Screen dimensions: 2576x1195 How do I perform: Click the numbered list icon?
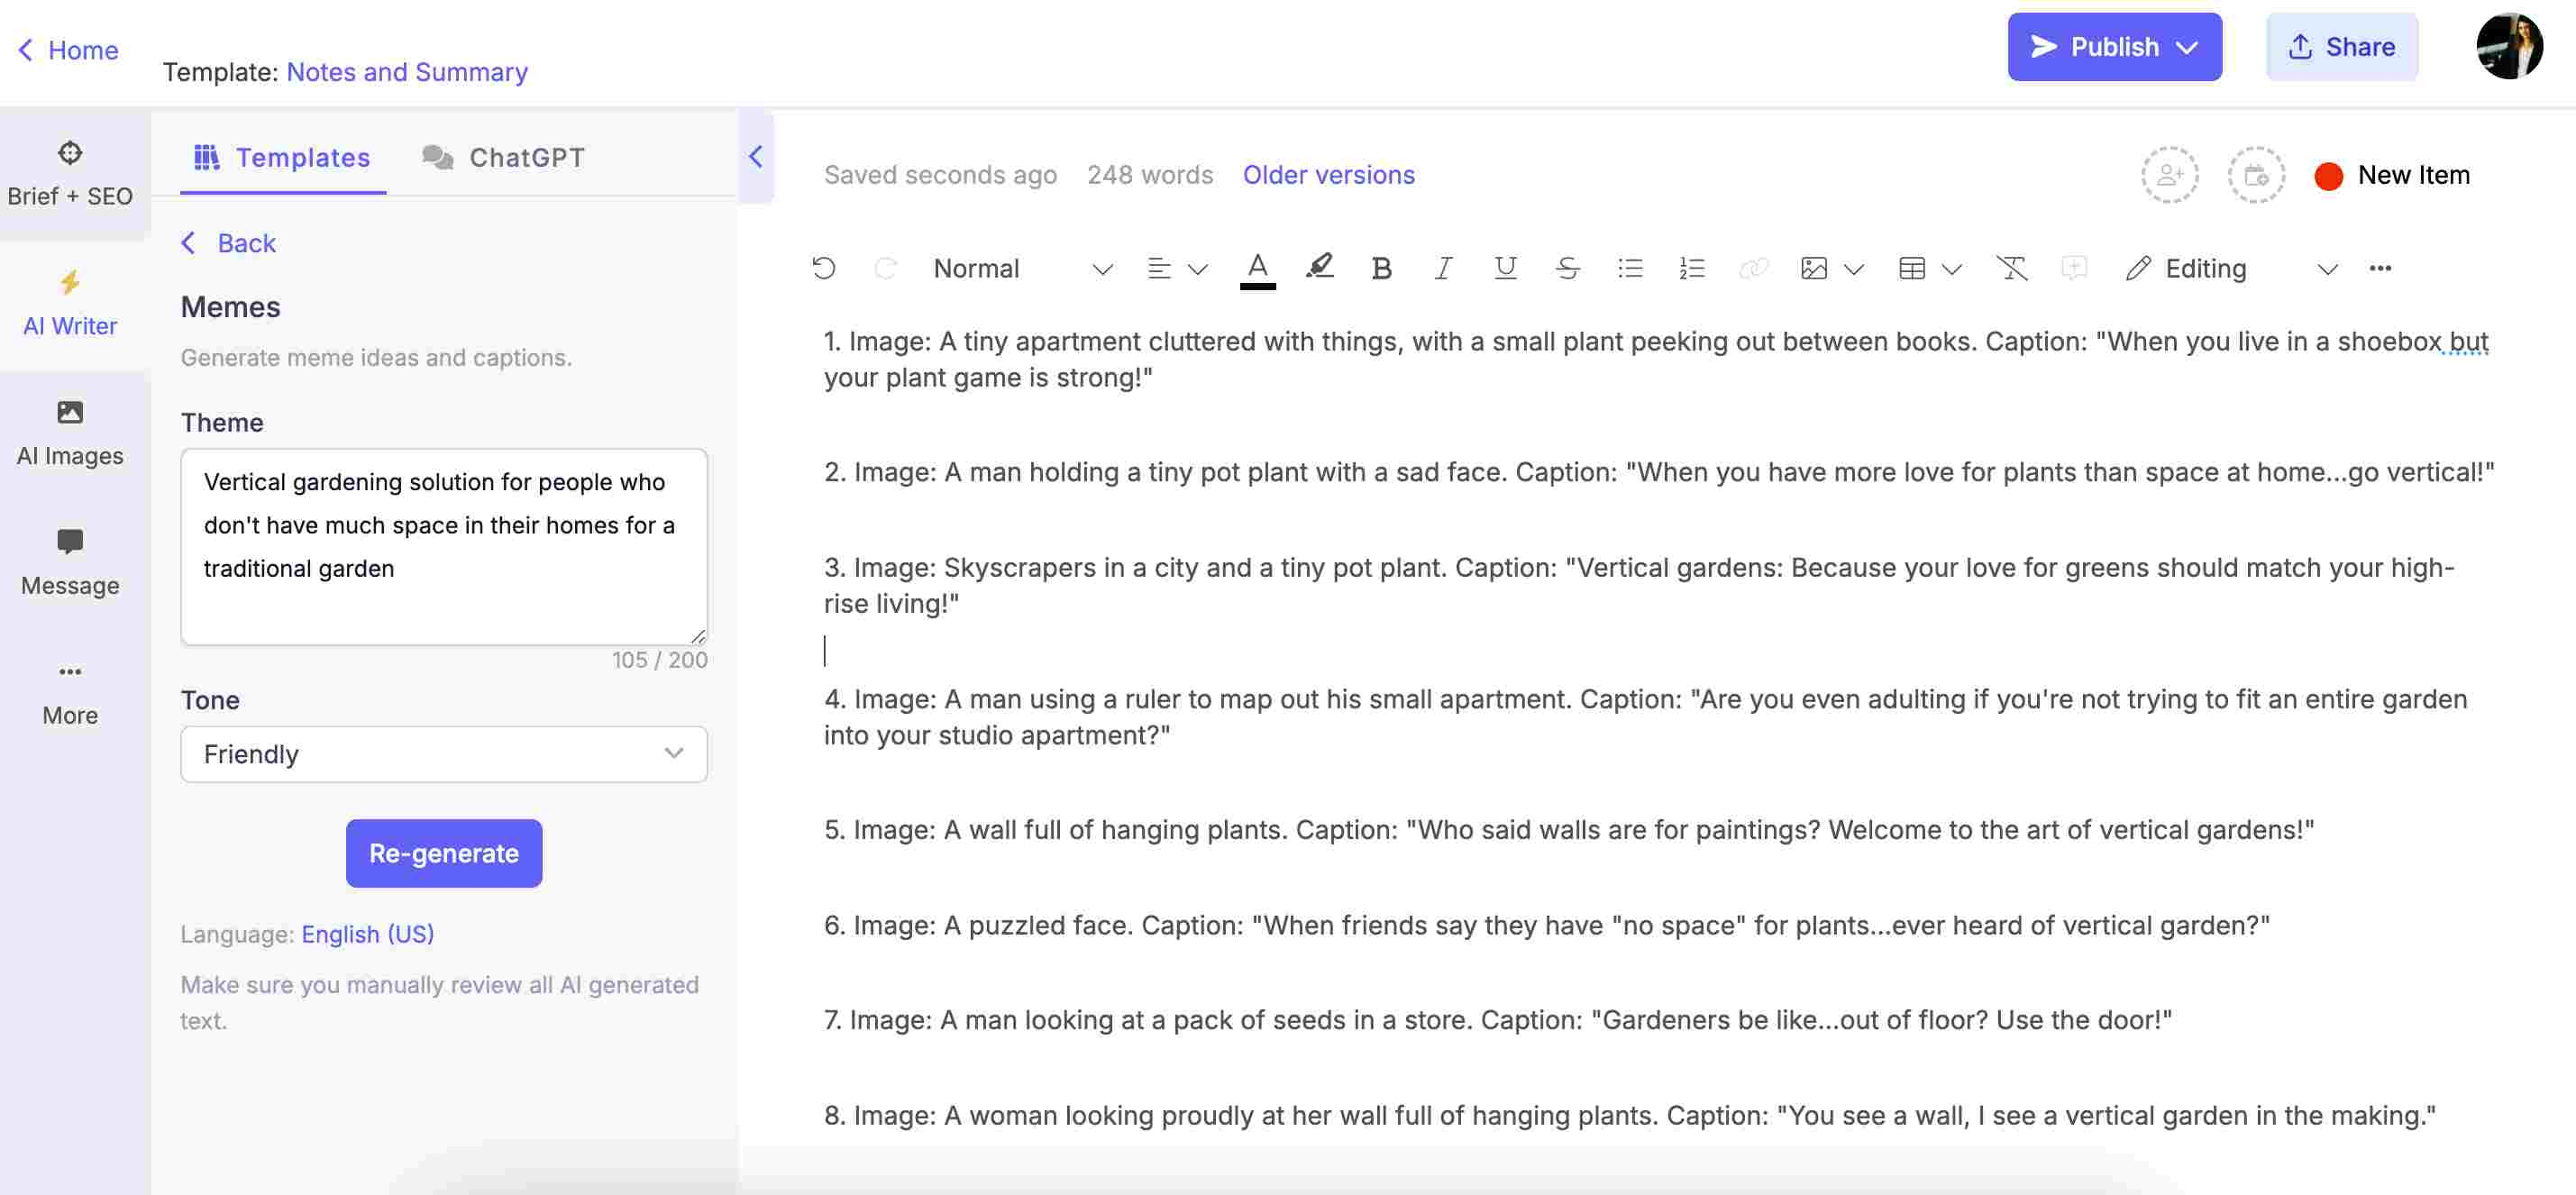[x=1691, y=266]
